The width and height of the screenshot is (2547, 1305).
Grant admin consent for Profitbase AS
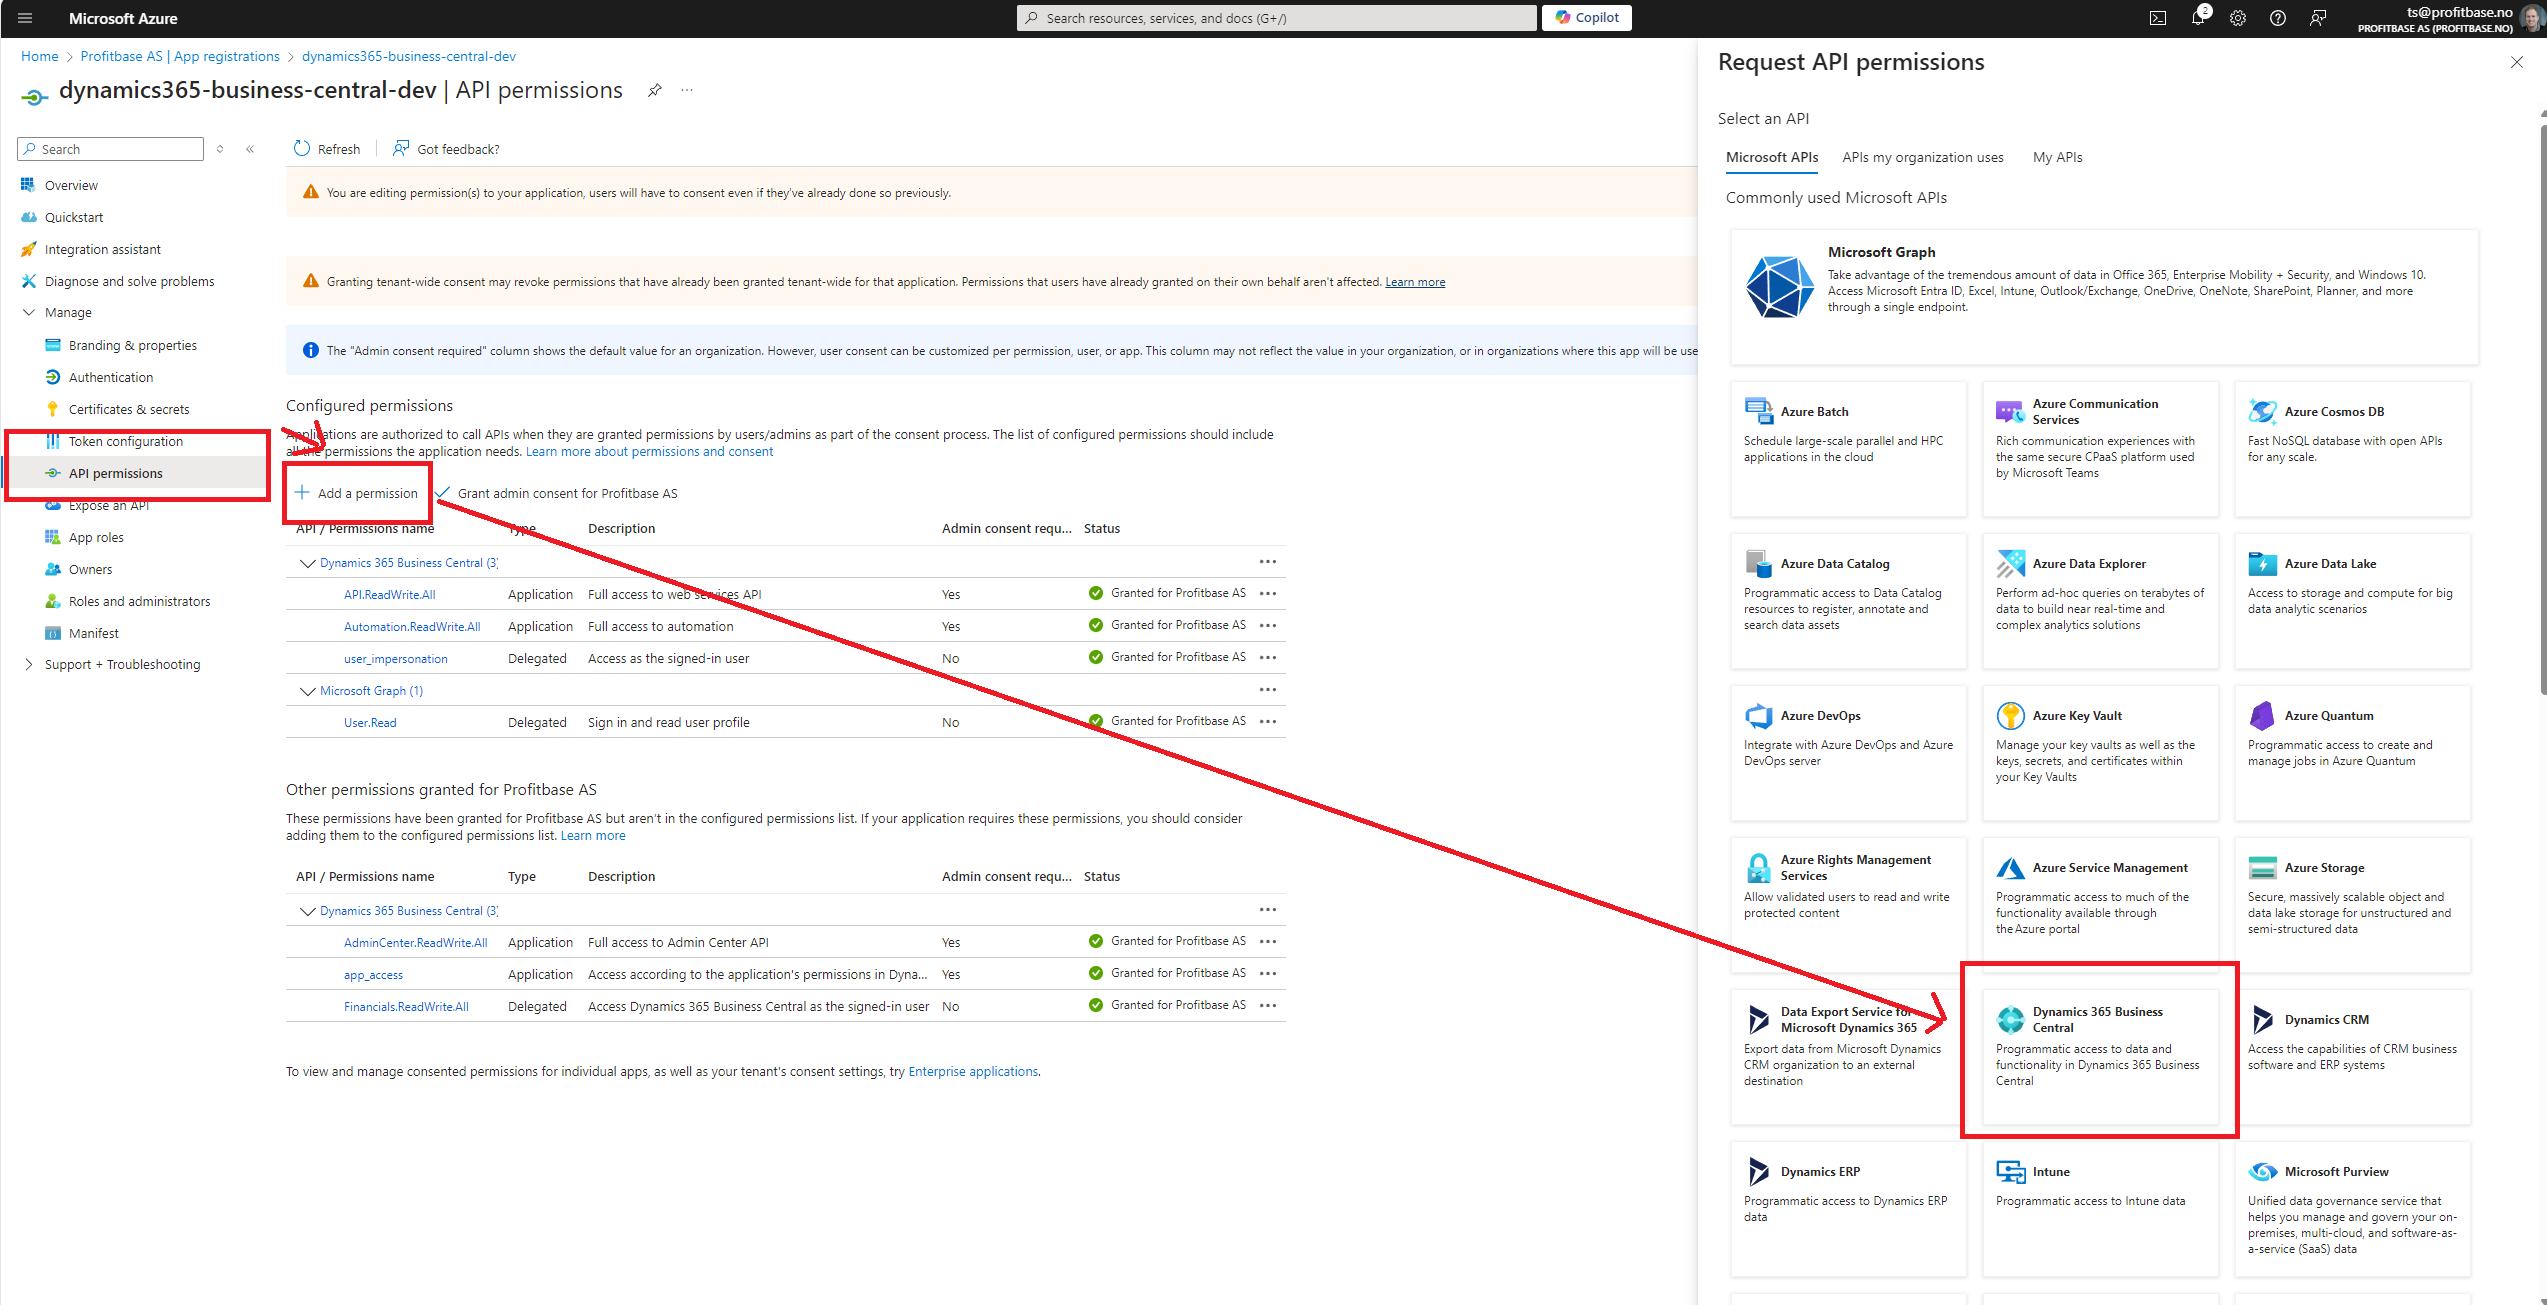[x=557, y=493]
